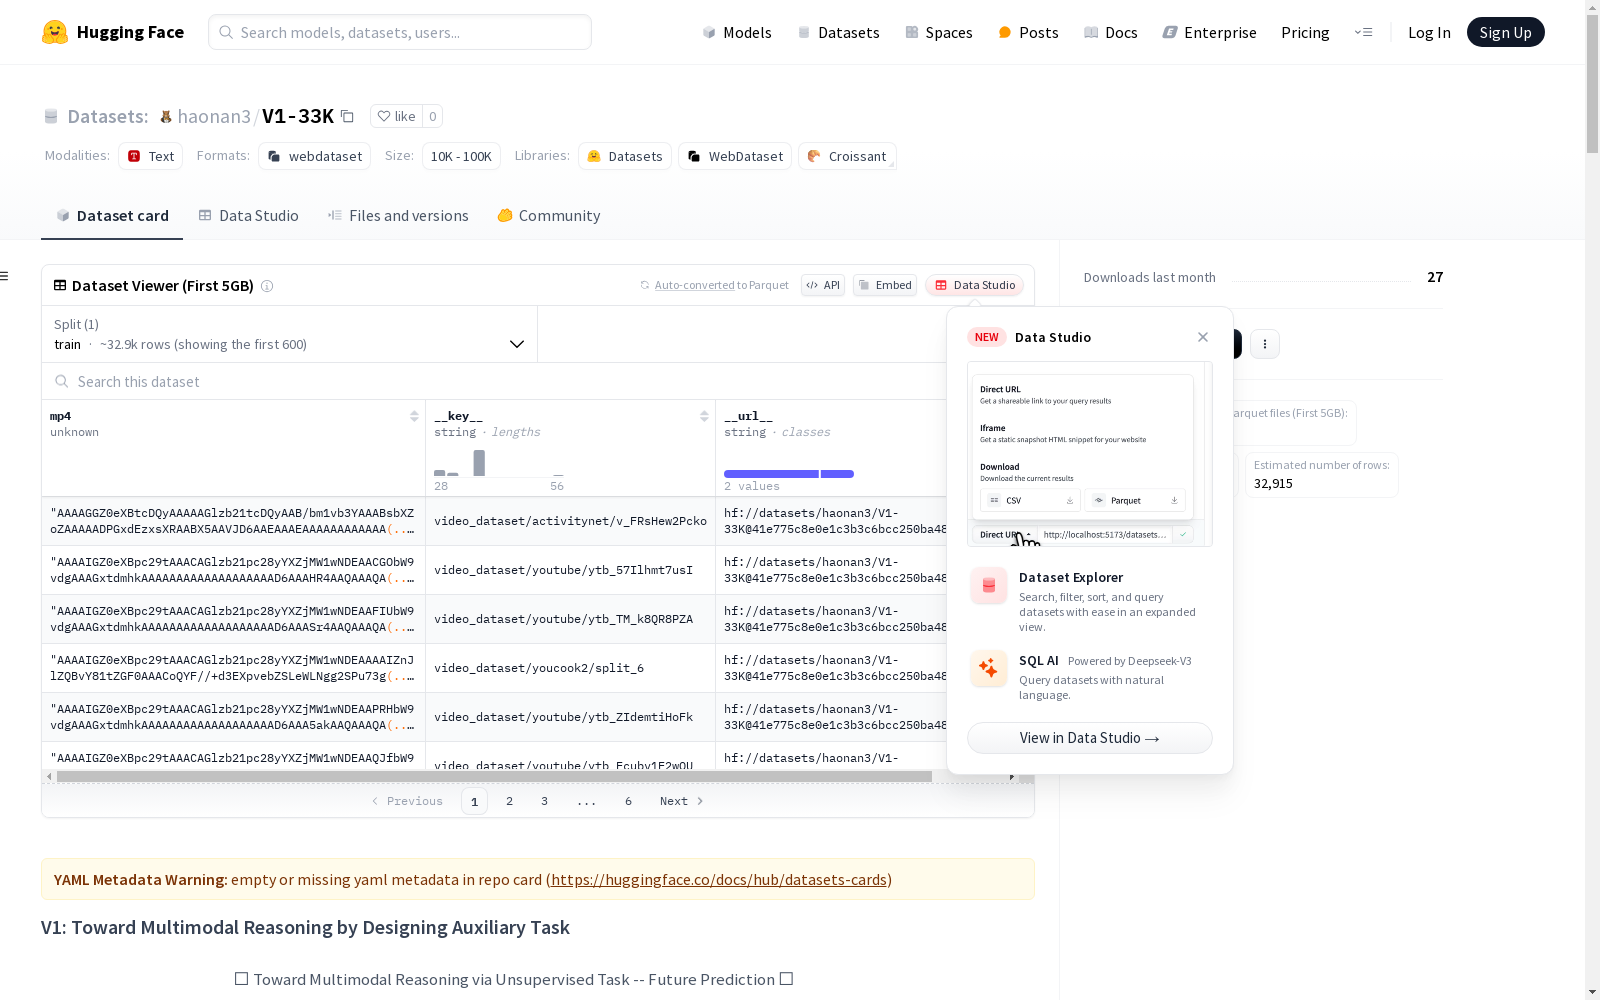Click cell video_dataset/youcook2/split_6
The image size is (1600, 1000).
570,668
